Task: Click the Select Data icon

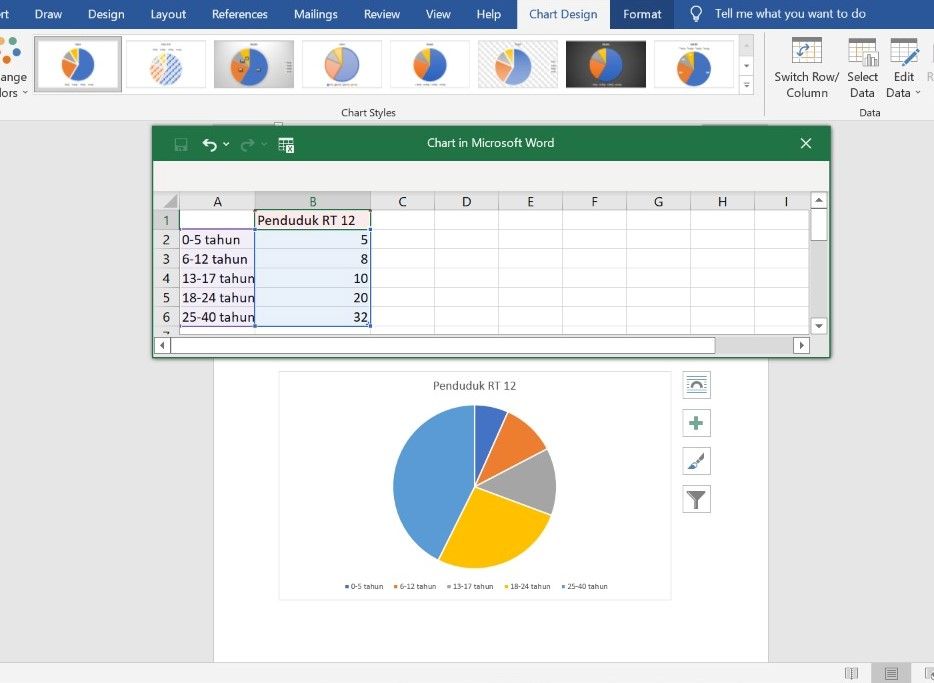Action: (862, 51)
